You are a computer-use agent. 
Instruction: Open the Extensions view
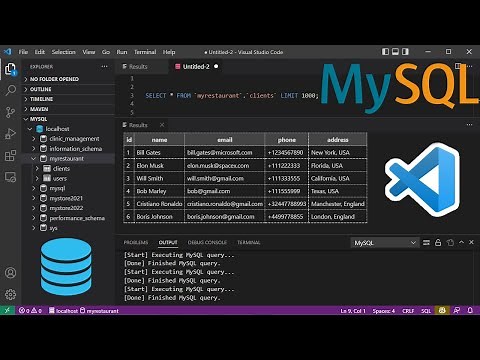tap(10, 155)
